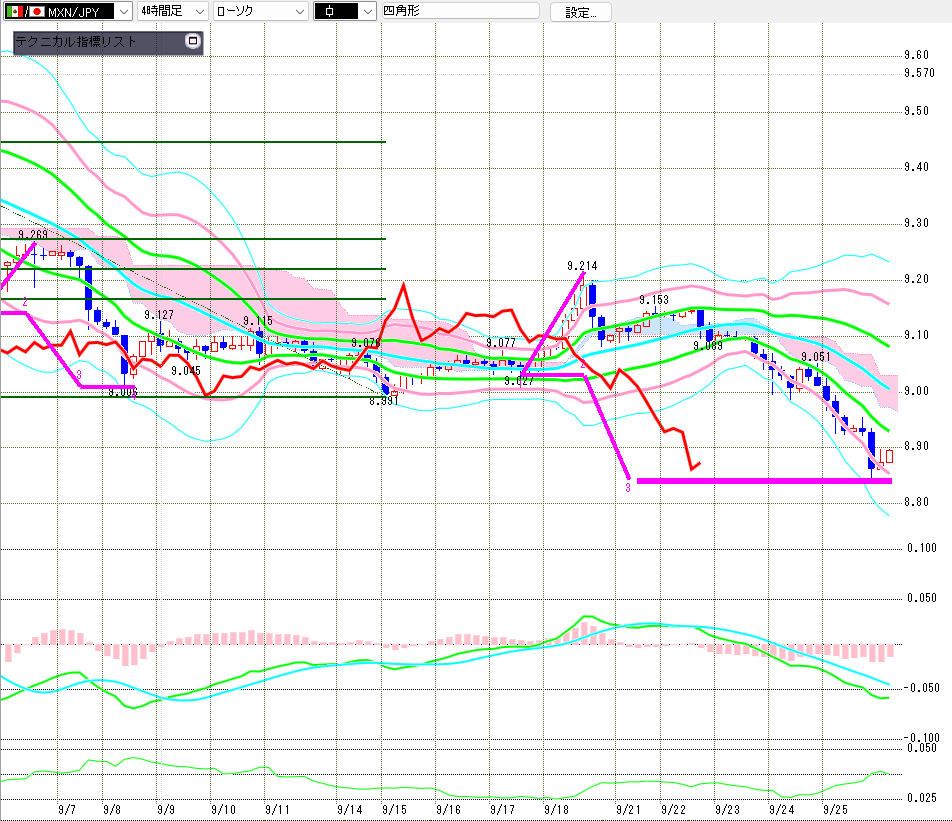The image size is (952, 821).
Task: Click the 9.127 price annotation
Action: click(159, 315)
